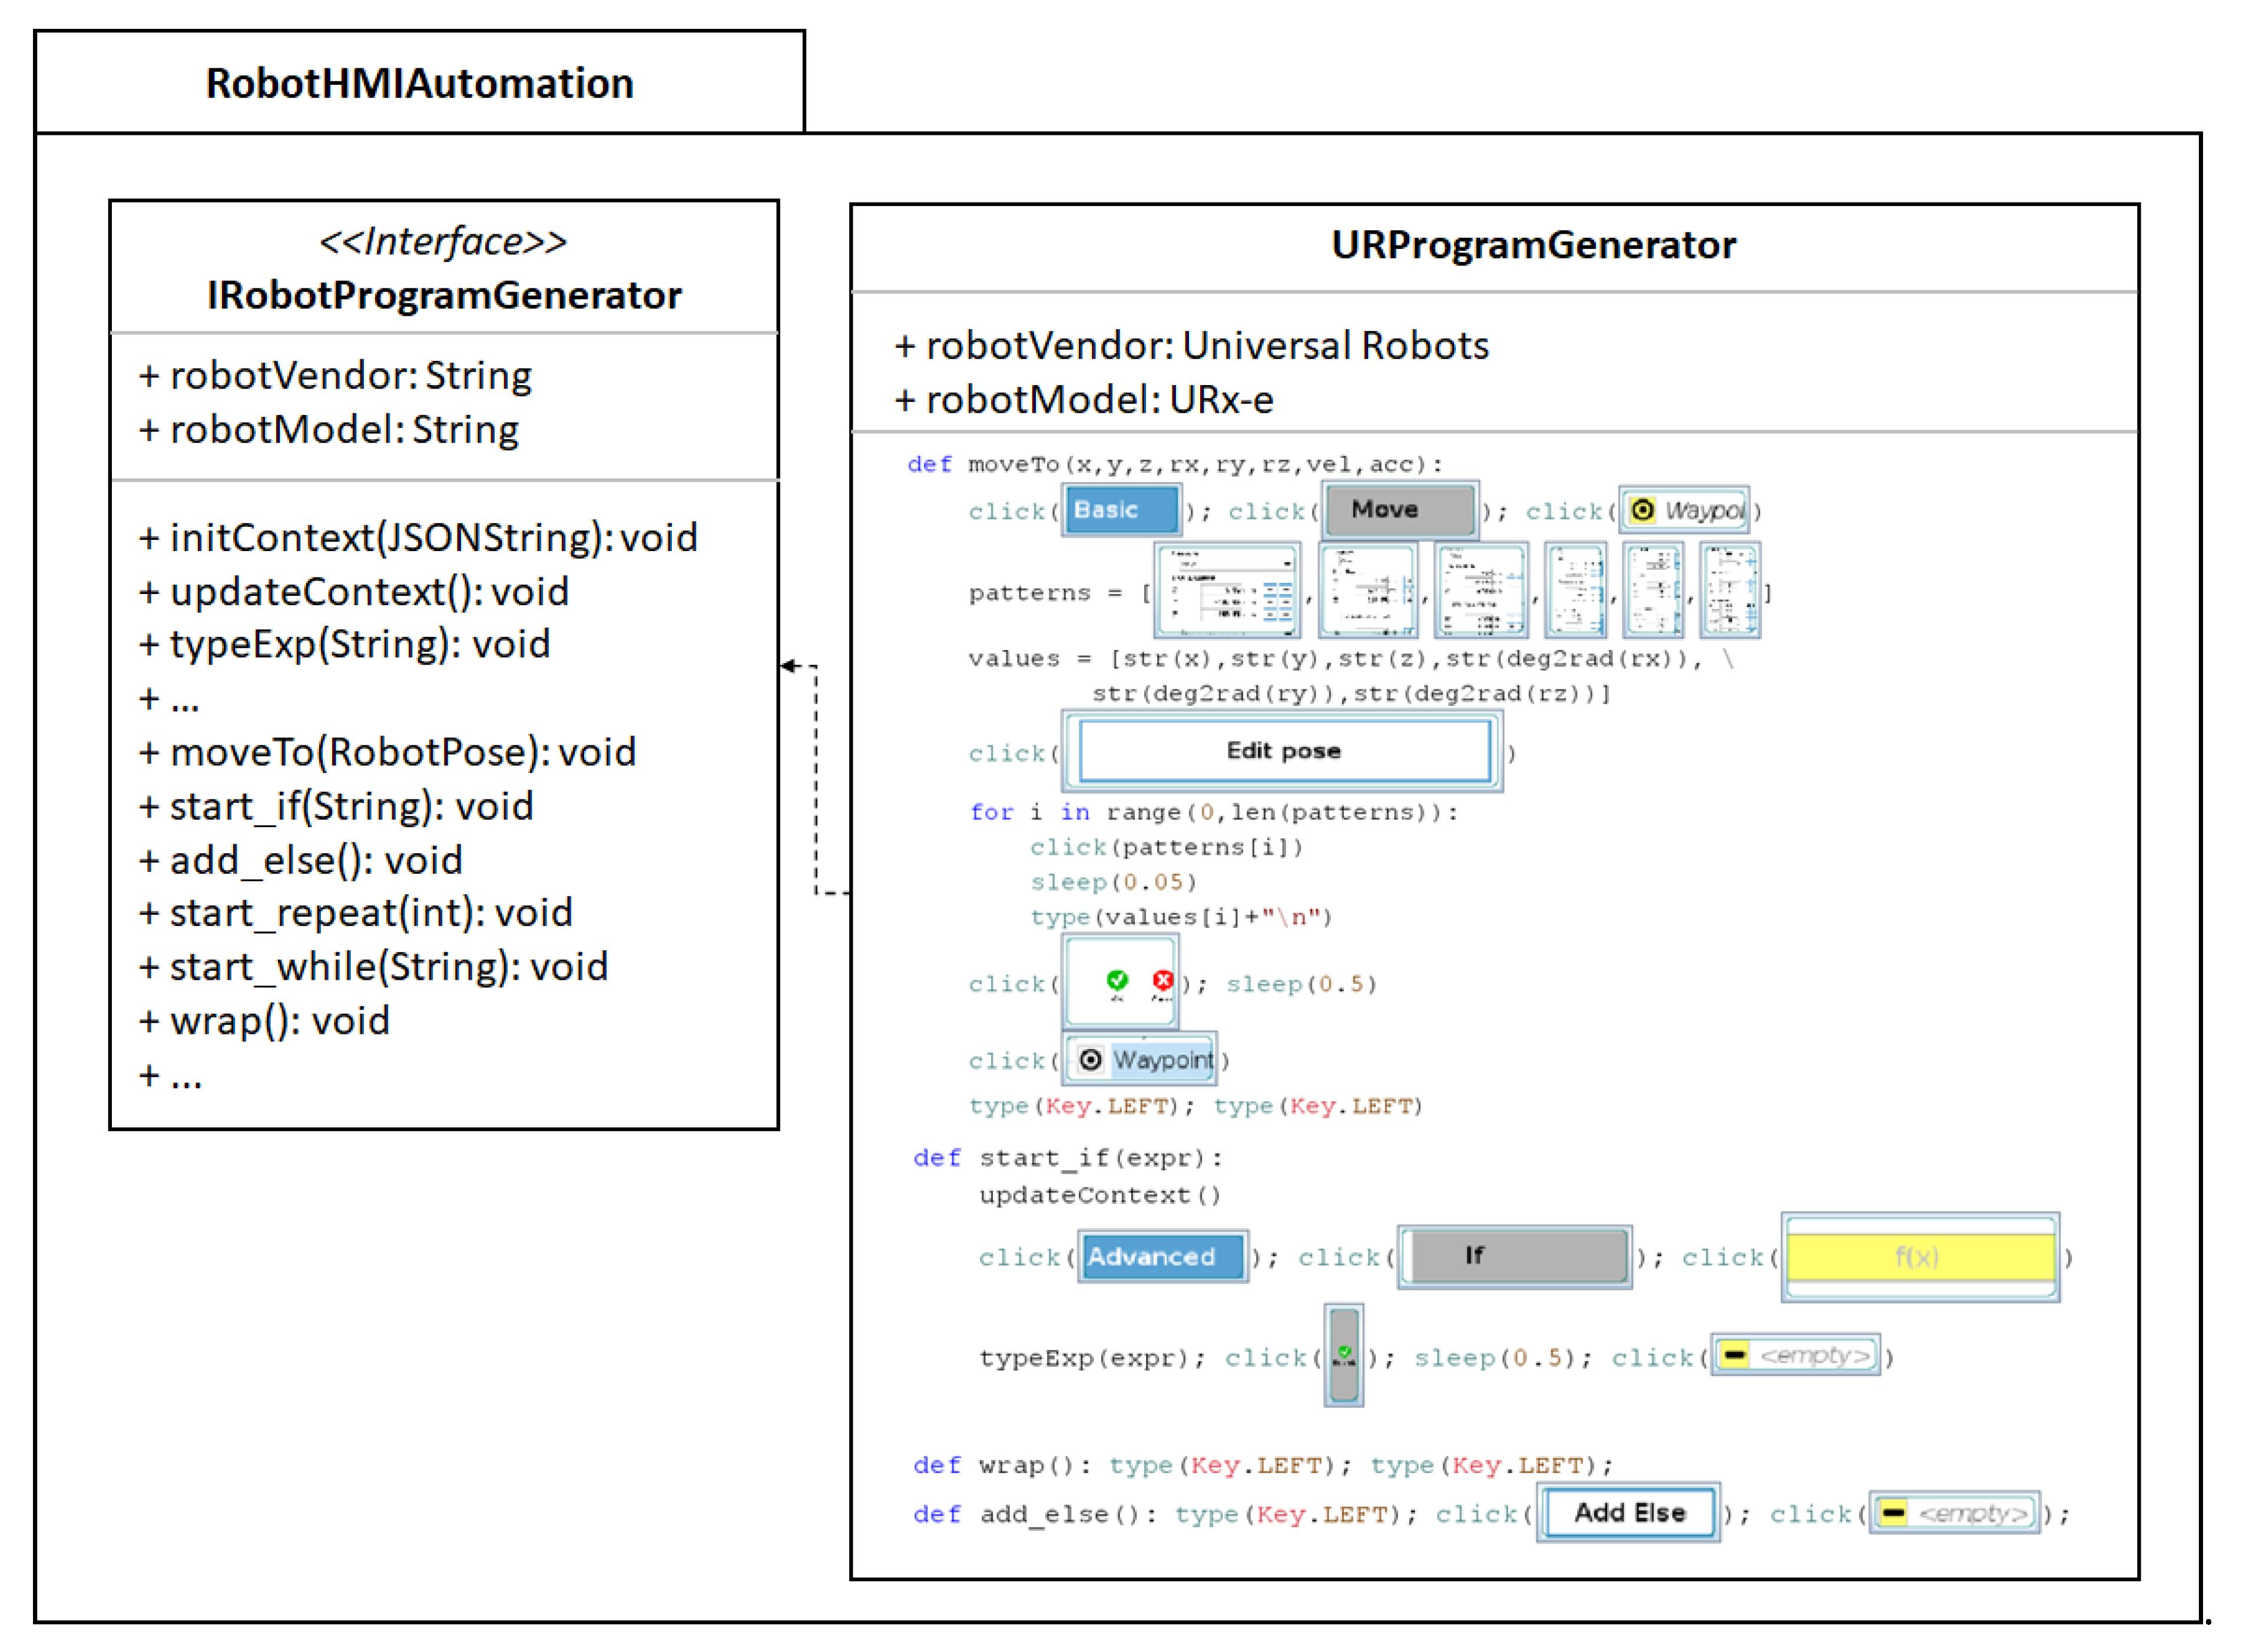
Task: Click the Edit pose button
Action: click(x=1284, y=752)
